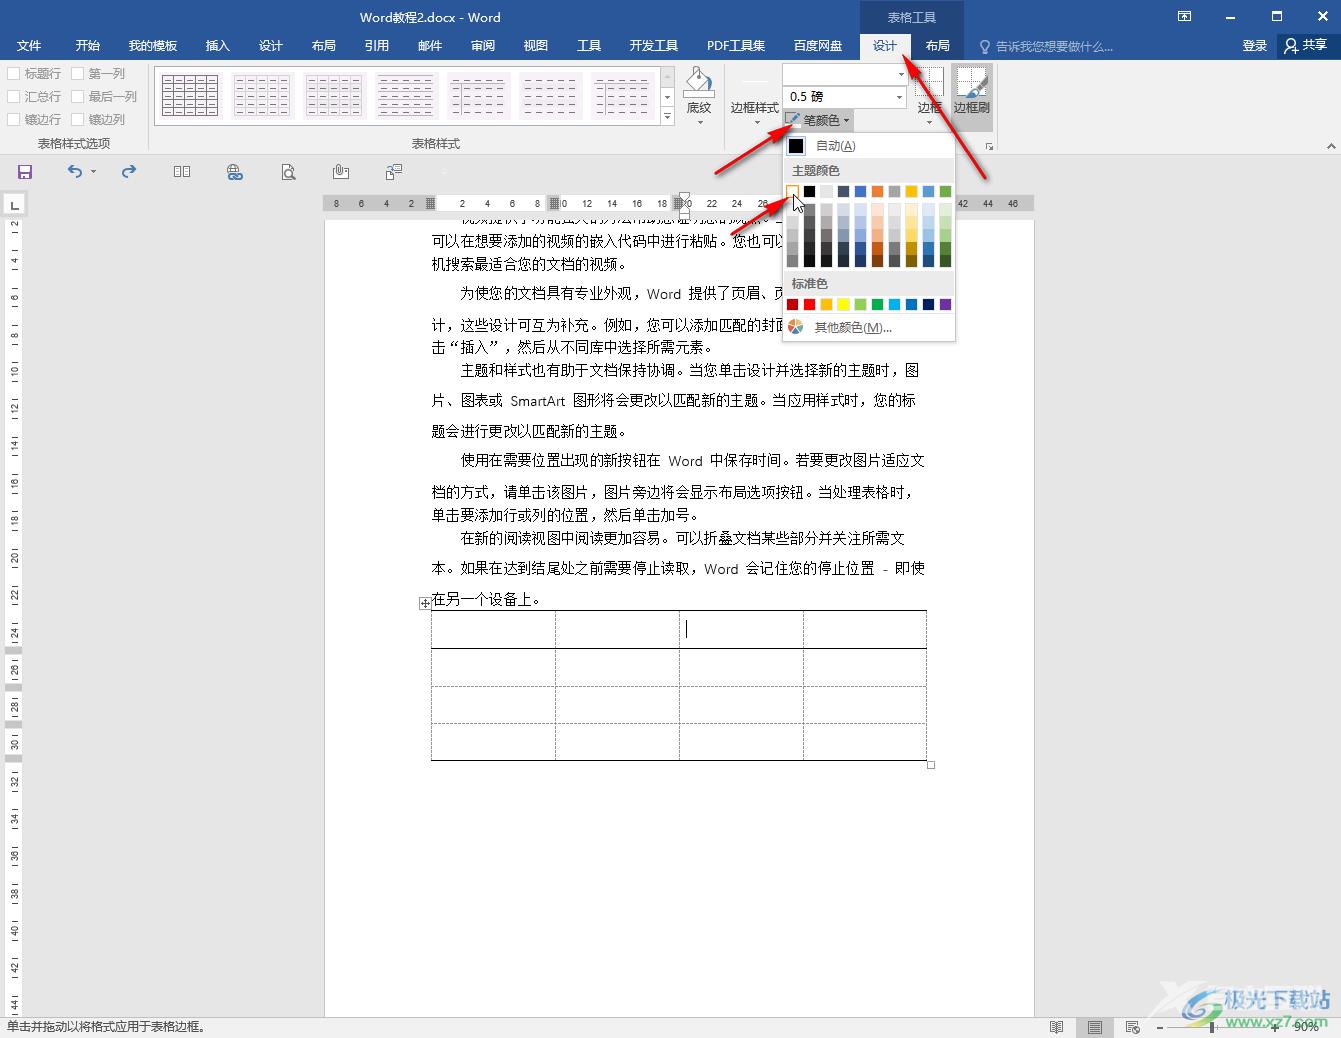Toggle the First Column (第一列) checkbox
1341x1038 pixels.
click(x=78, y=74)
